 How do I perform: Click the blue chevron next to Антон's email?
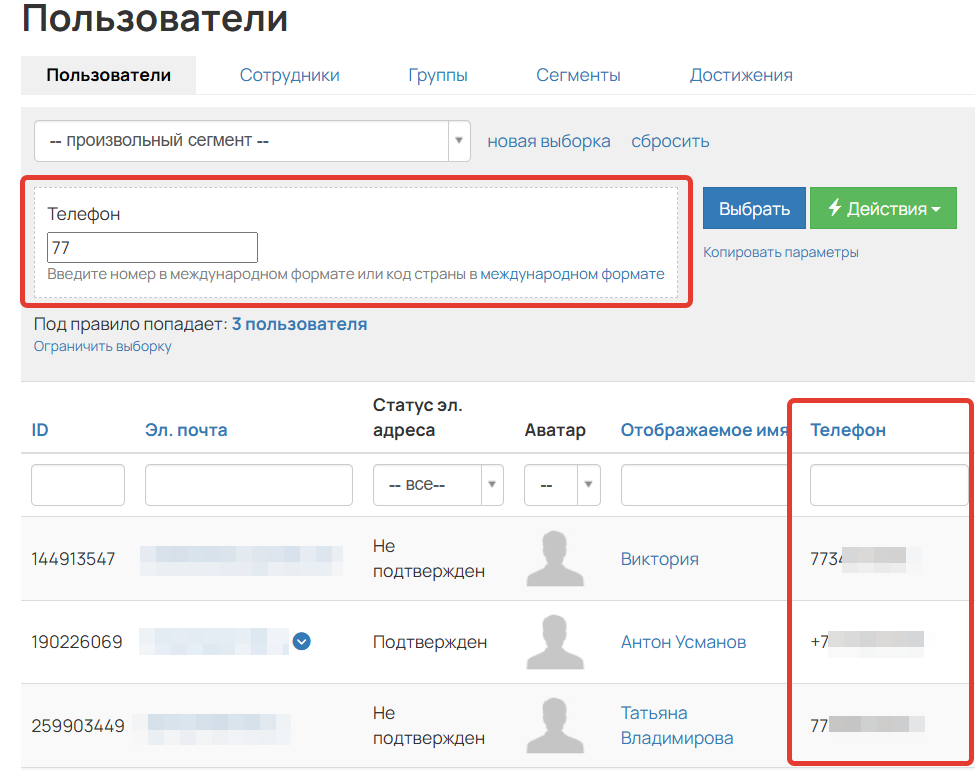[302, 642]
